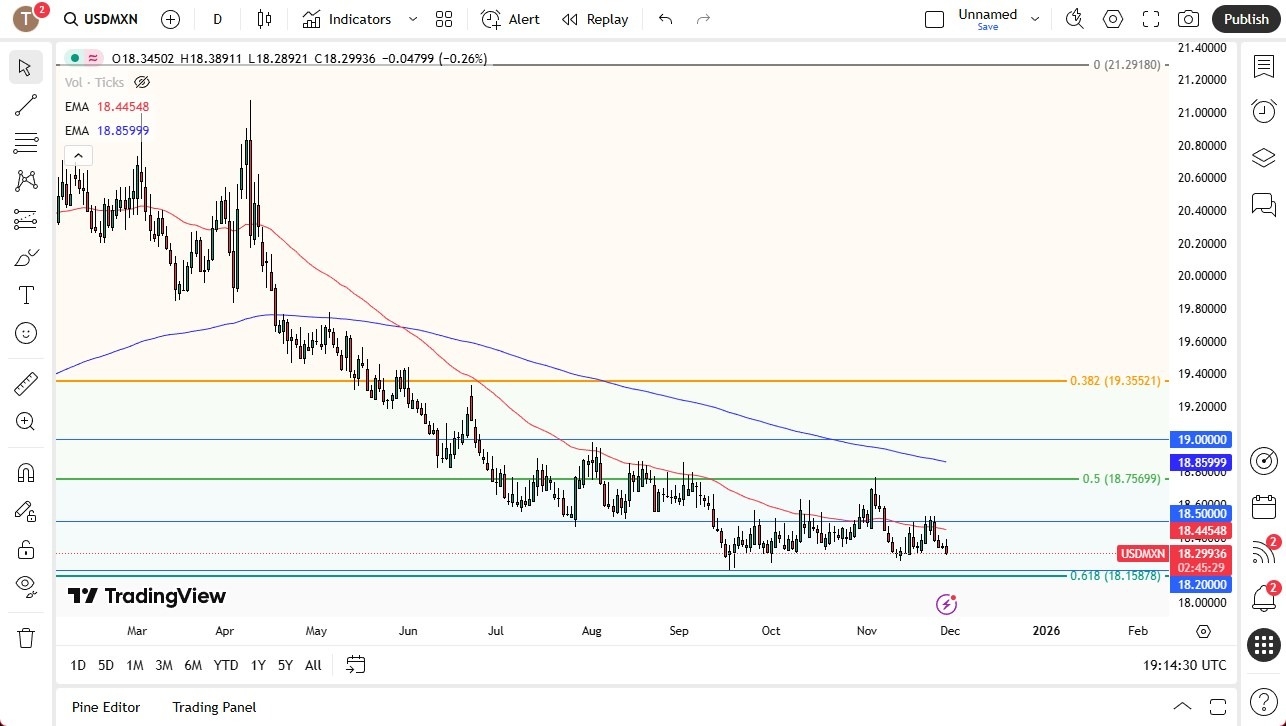Open the Notifications bell in right sidebar
This screenshot has width=1286, height=726.
tap(1262, 597)
